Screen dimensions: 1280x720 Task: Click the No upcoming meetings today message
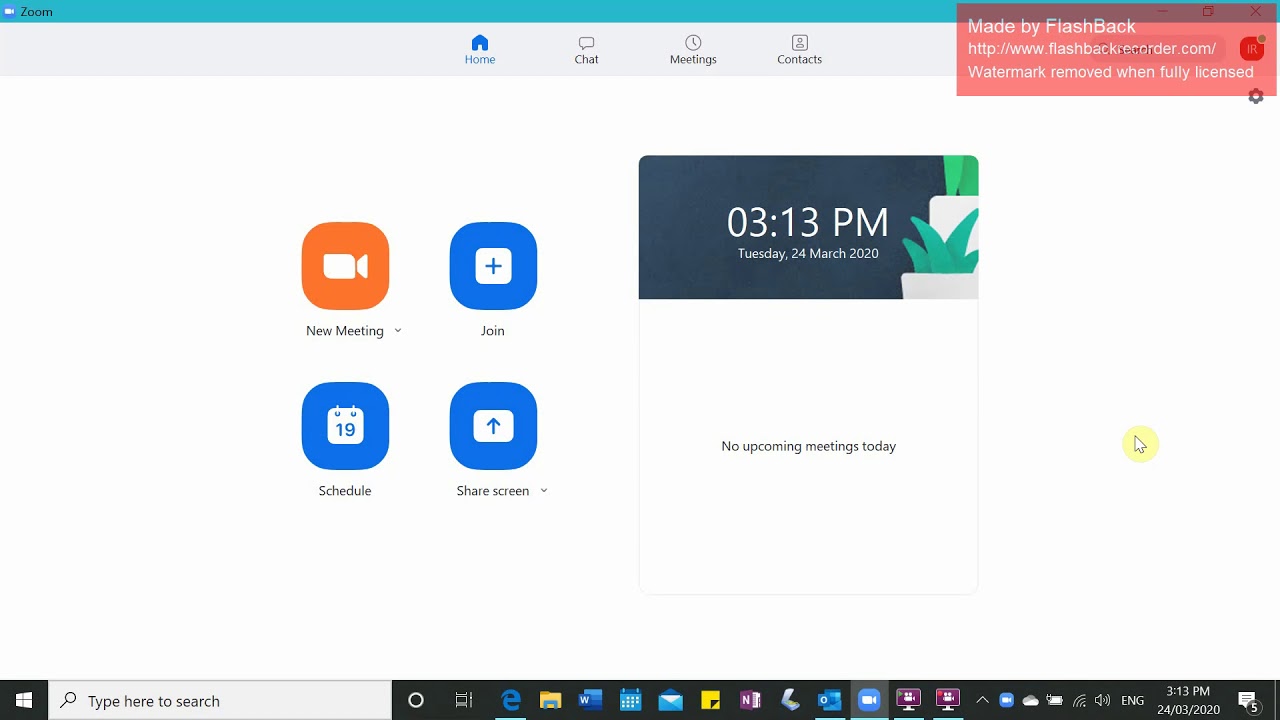[808, 446]
